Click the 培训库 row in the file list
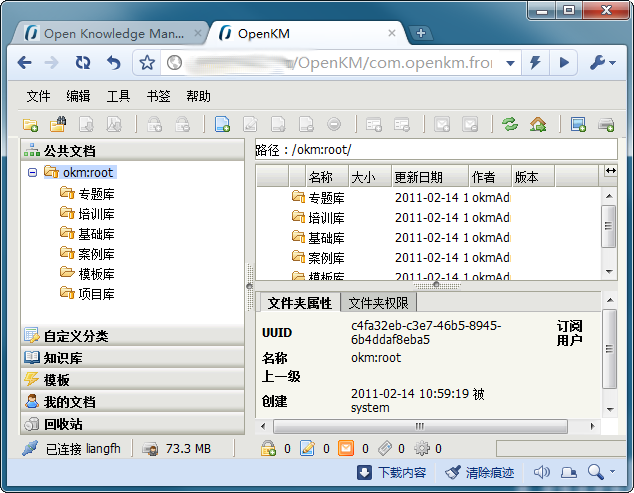 [x=428, y=218]
